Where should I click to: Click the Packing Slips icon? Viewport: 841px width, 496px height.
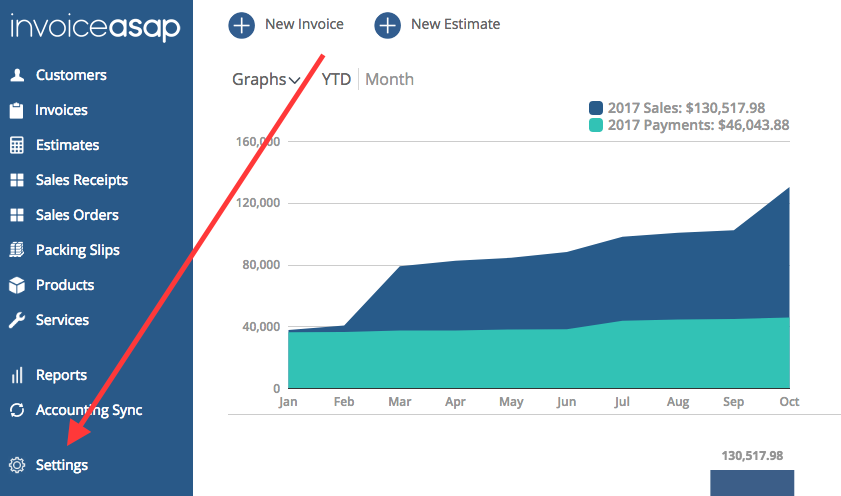pos(16,250)
